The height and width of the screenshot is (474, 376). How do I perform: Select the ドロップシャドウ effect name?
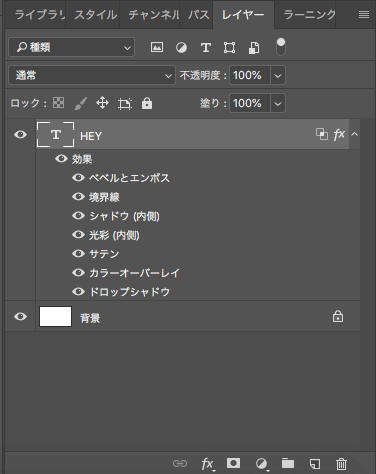[130, 292]
